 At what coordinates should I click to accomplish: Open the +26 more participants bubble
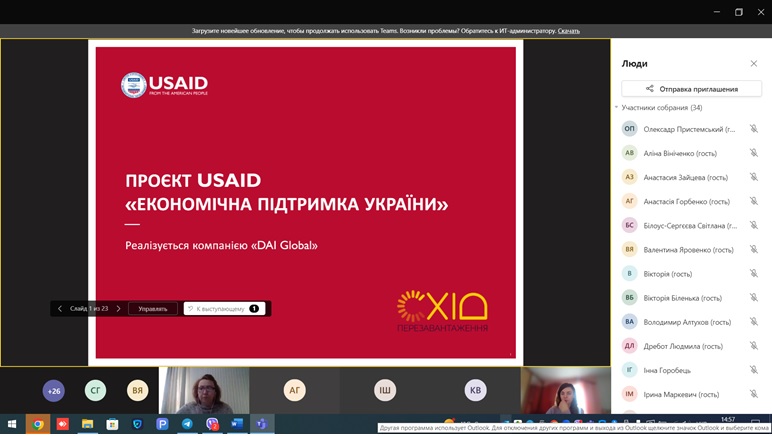(54, 391)
